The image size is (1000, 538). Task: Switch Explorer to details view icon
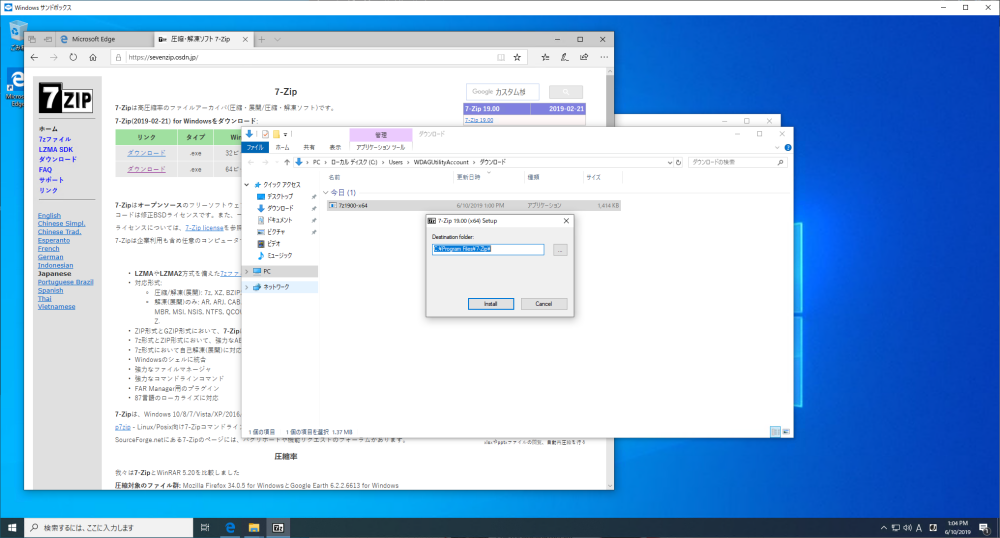click(775, 432)
